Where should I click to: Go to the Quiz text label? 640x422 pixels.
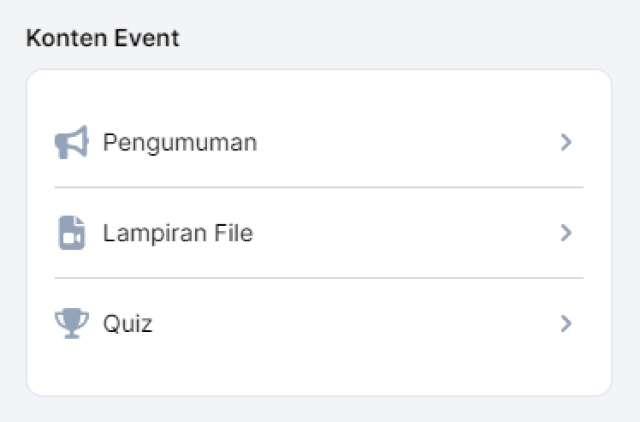tap(128, 324)
